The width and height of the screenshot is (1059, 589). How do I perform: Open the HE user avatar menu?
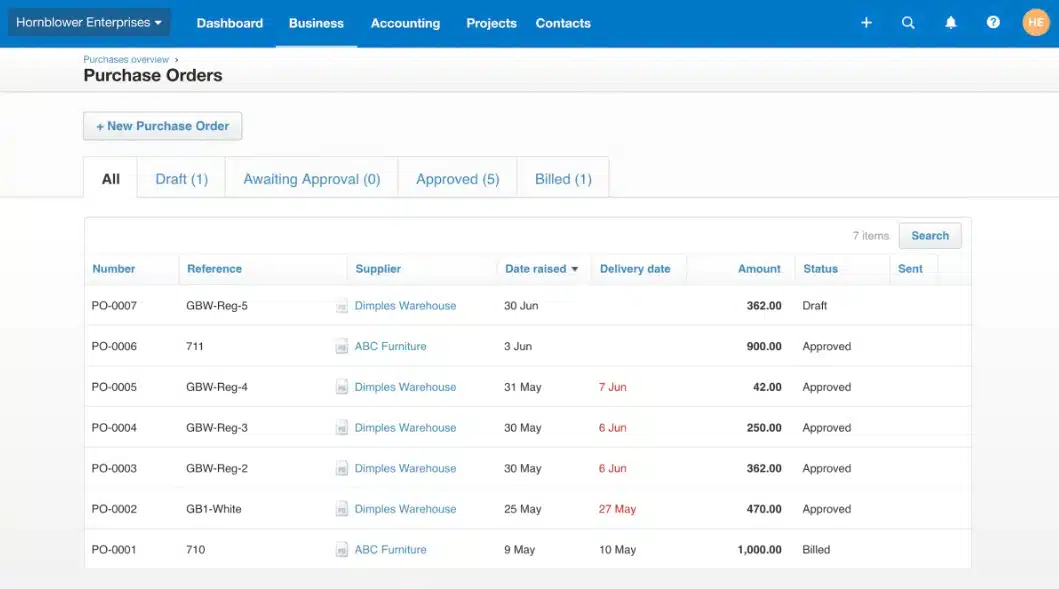tap(1035, 22)
